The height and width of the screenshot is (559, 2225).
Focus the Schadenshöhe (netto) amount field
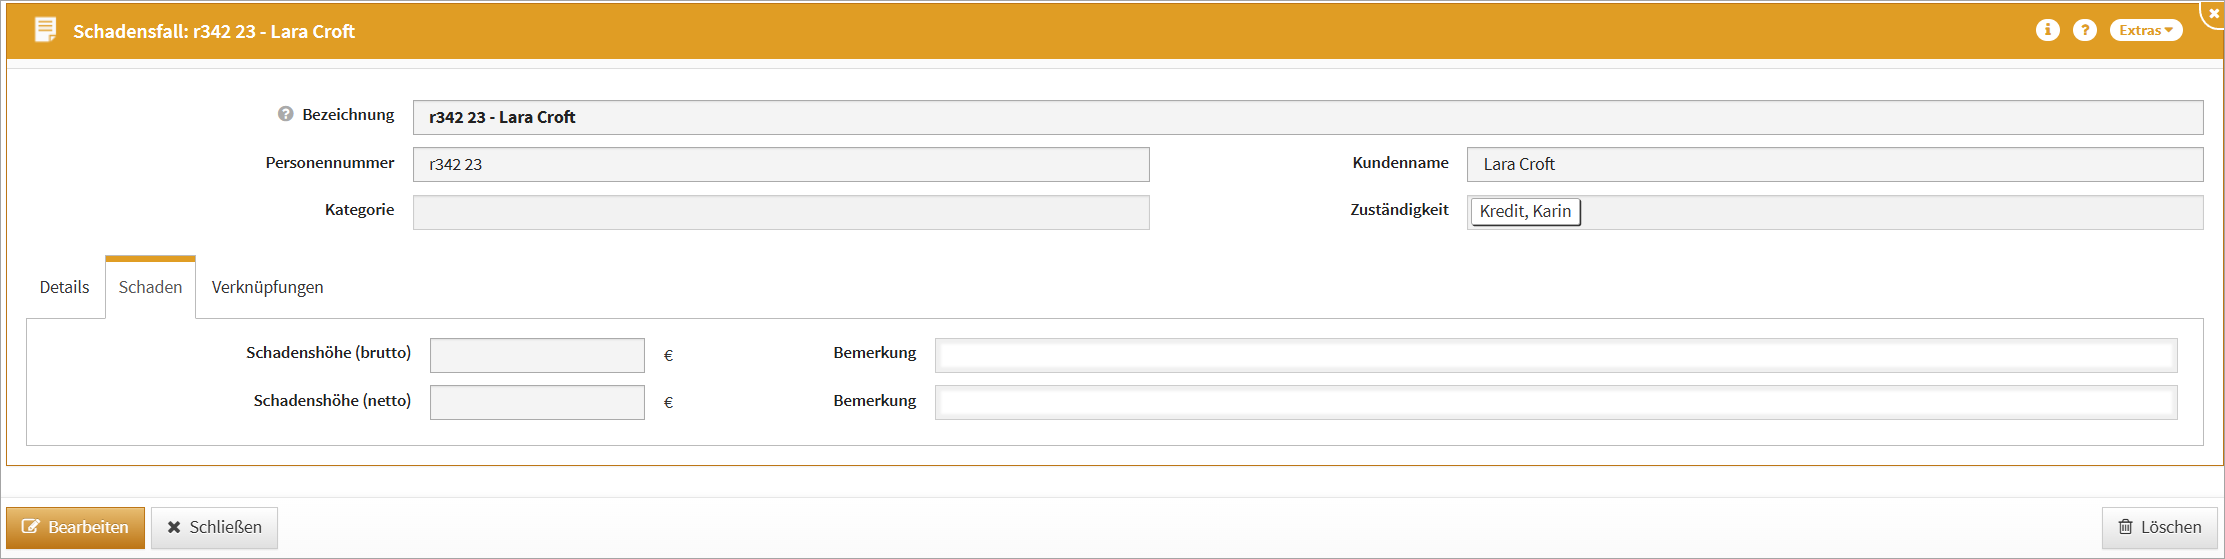coord(537,402)
